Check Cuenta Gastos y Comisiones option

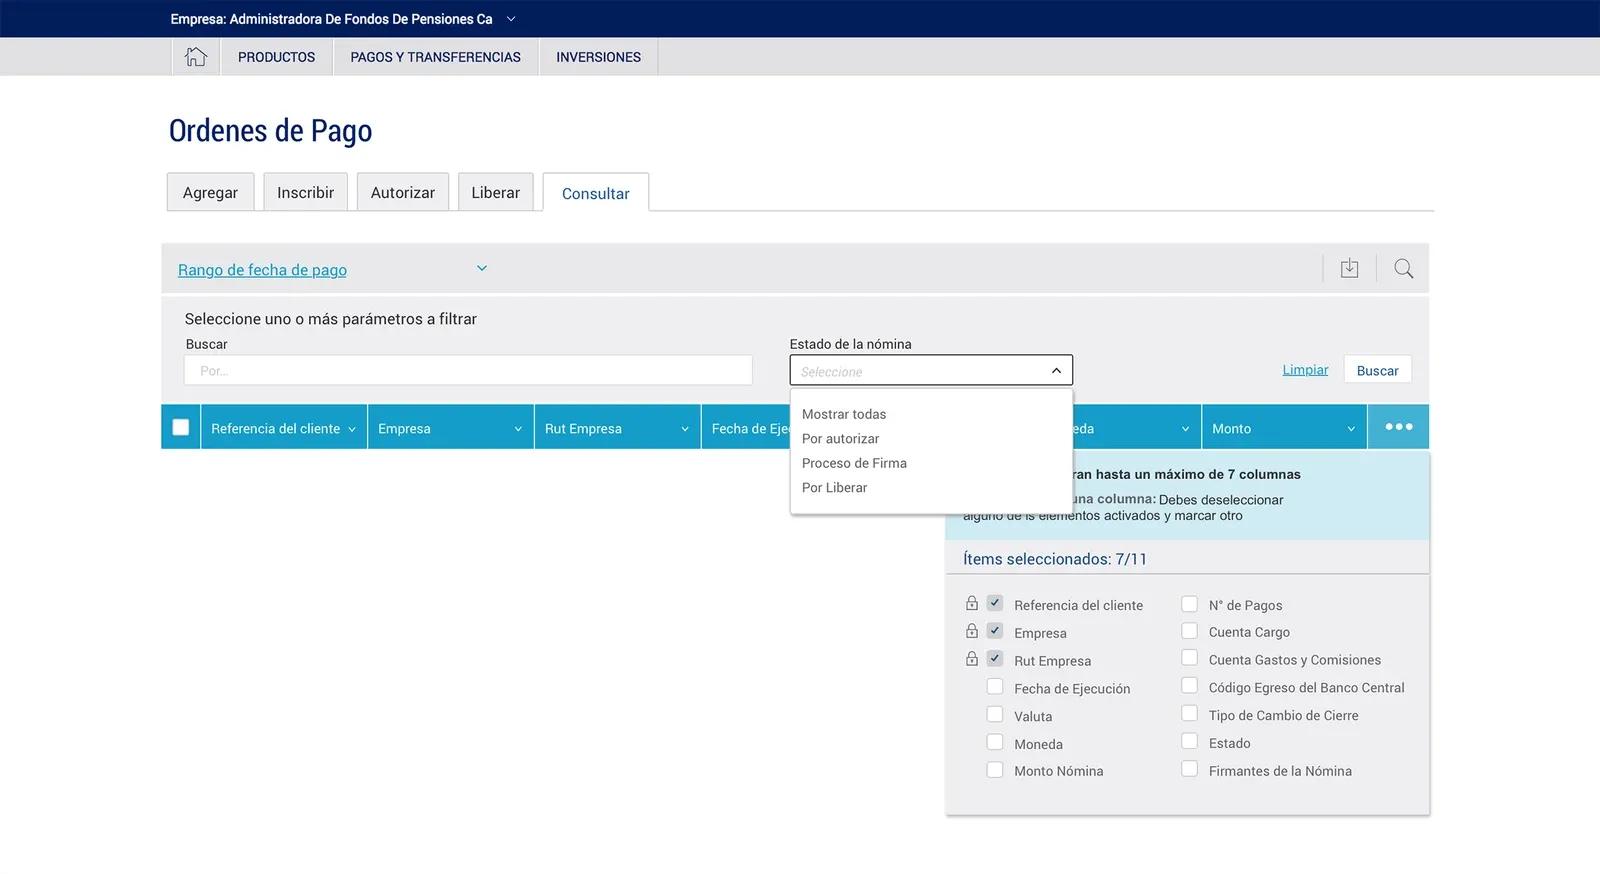pos(1190,658)
